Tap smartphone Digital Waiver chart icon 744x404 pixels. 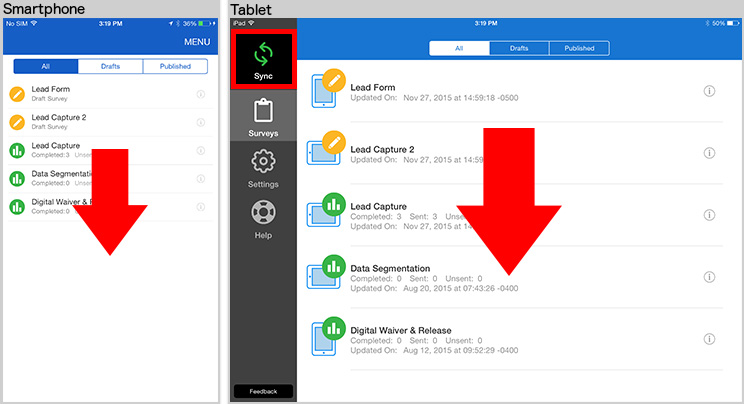17,207
